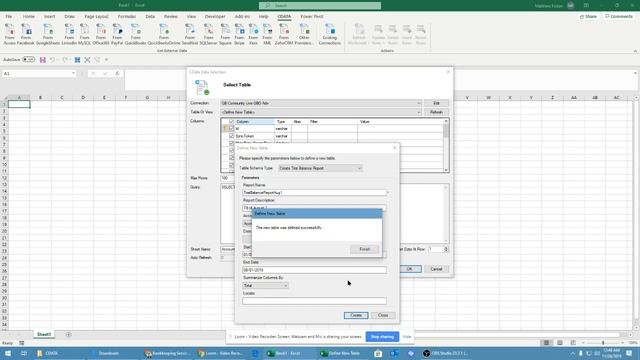Viewport: 640px width, 360px height.
Task: Click Close in Define New Table dialog
Action: click(383, 315)
